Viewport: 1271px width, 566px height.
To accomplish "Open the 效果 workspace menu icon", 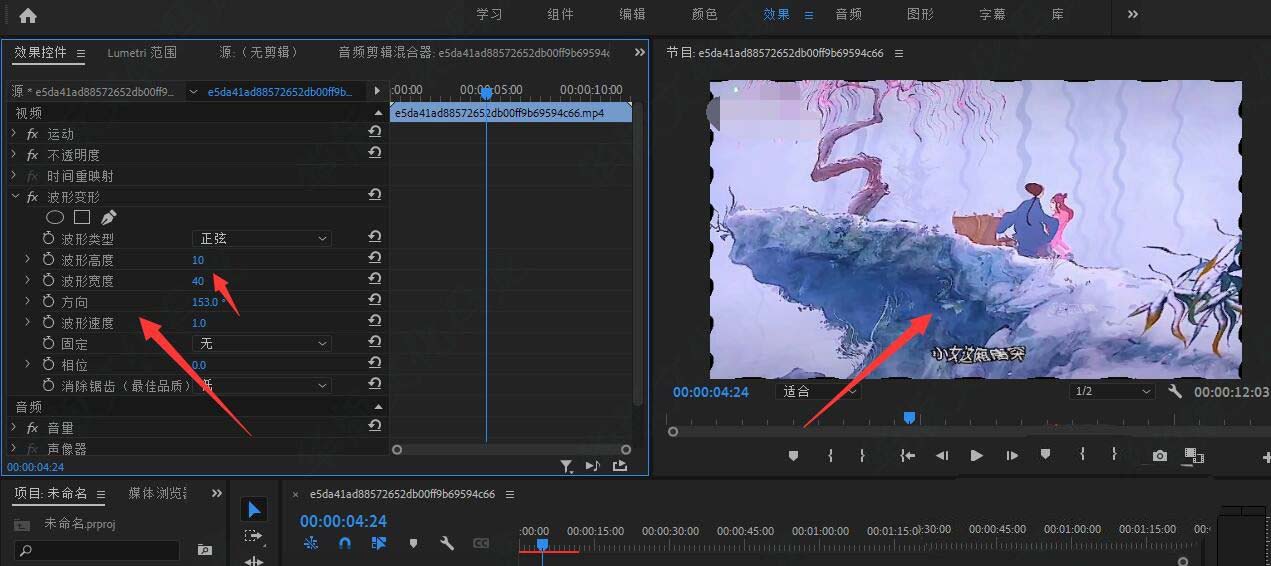I will pos(809,15).
